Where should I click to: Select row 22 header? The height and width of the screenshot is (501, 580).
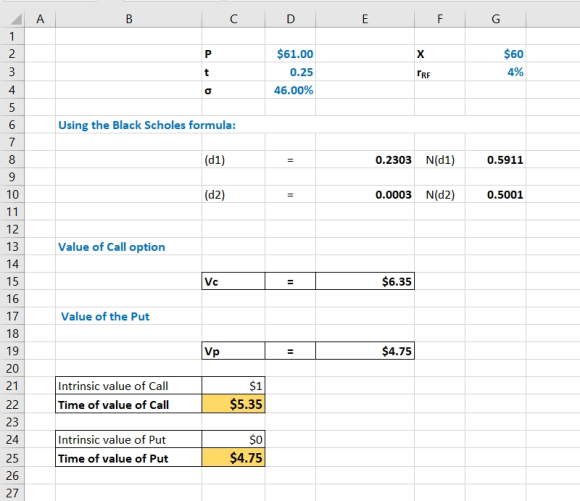coord(12,404)
